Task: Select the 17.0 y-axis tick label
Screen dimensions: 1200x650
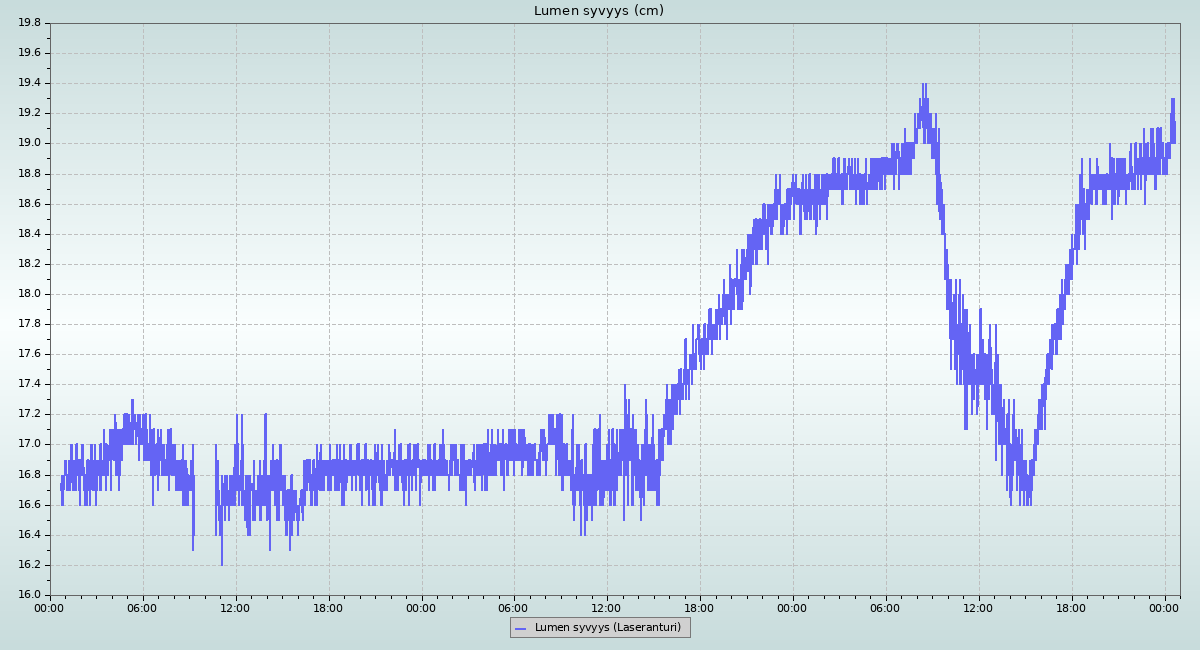Action: pos(30,444)
